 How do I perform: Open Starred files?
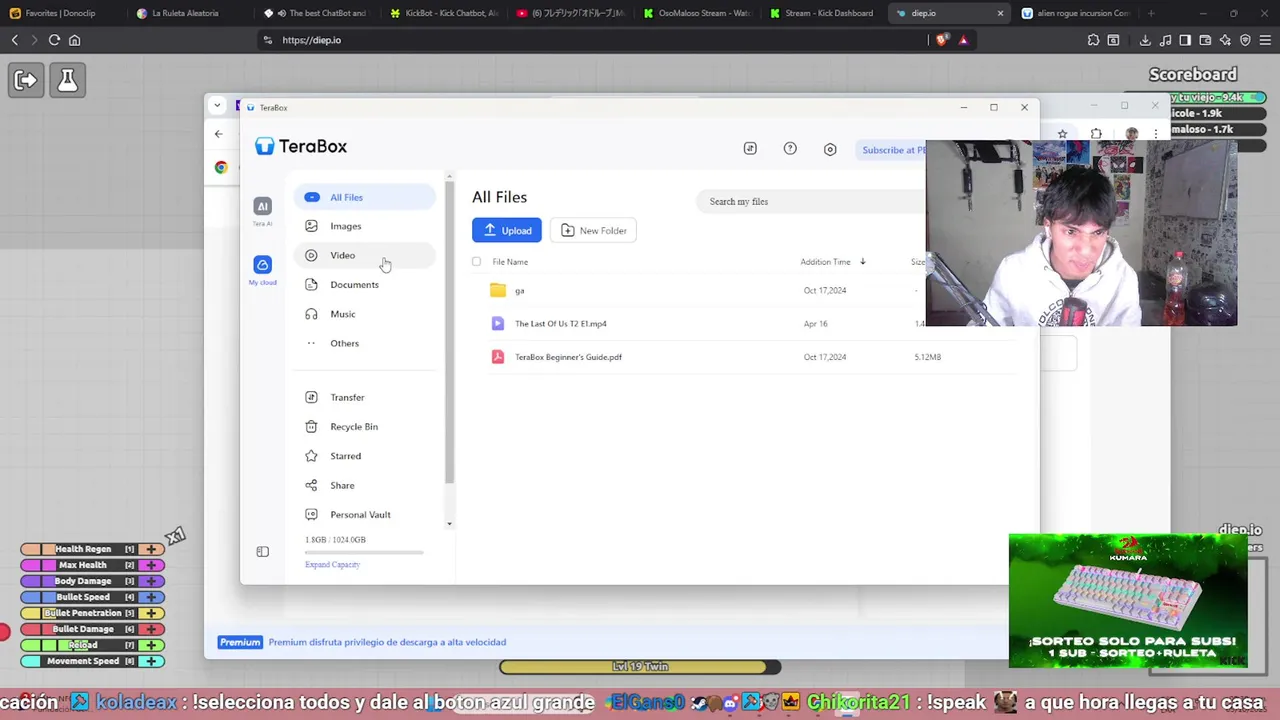(x=365, y=456)
